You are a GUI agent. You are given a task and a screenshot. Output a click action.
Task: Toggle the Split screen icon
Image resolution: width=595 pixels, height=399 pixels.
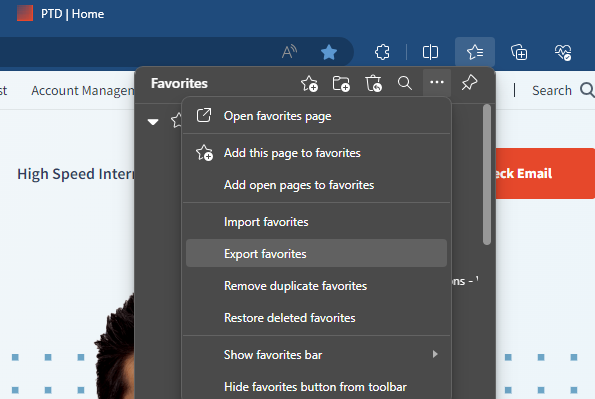(x=430, y=52)
